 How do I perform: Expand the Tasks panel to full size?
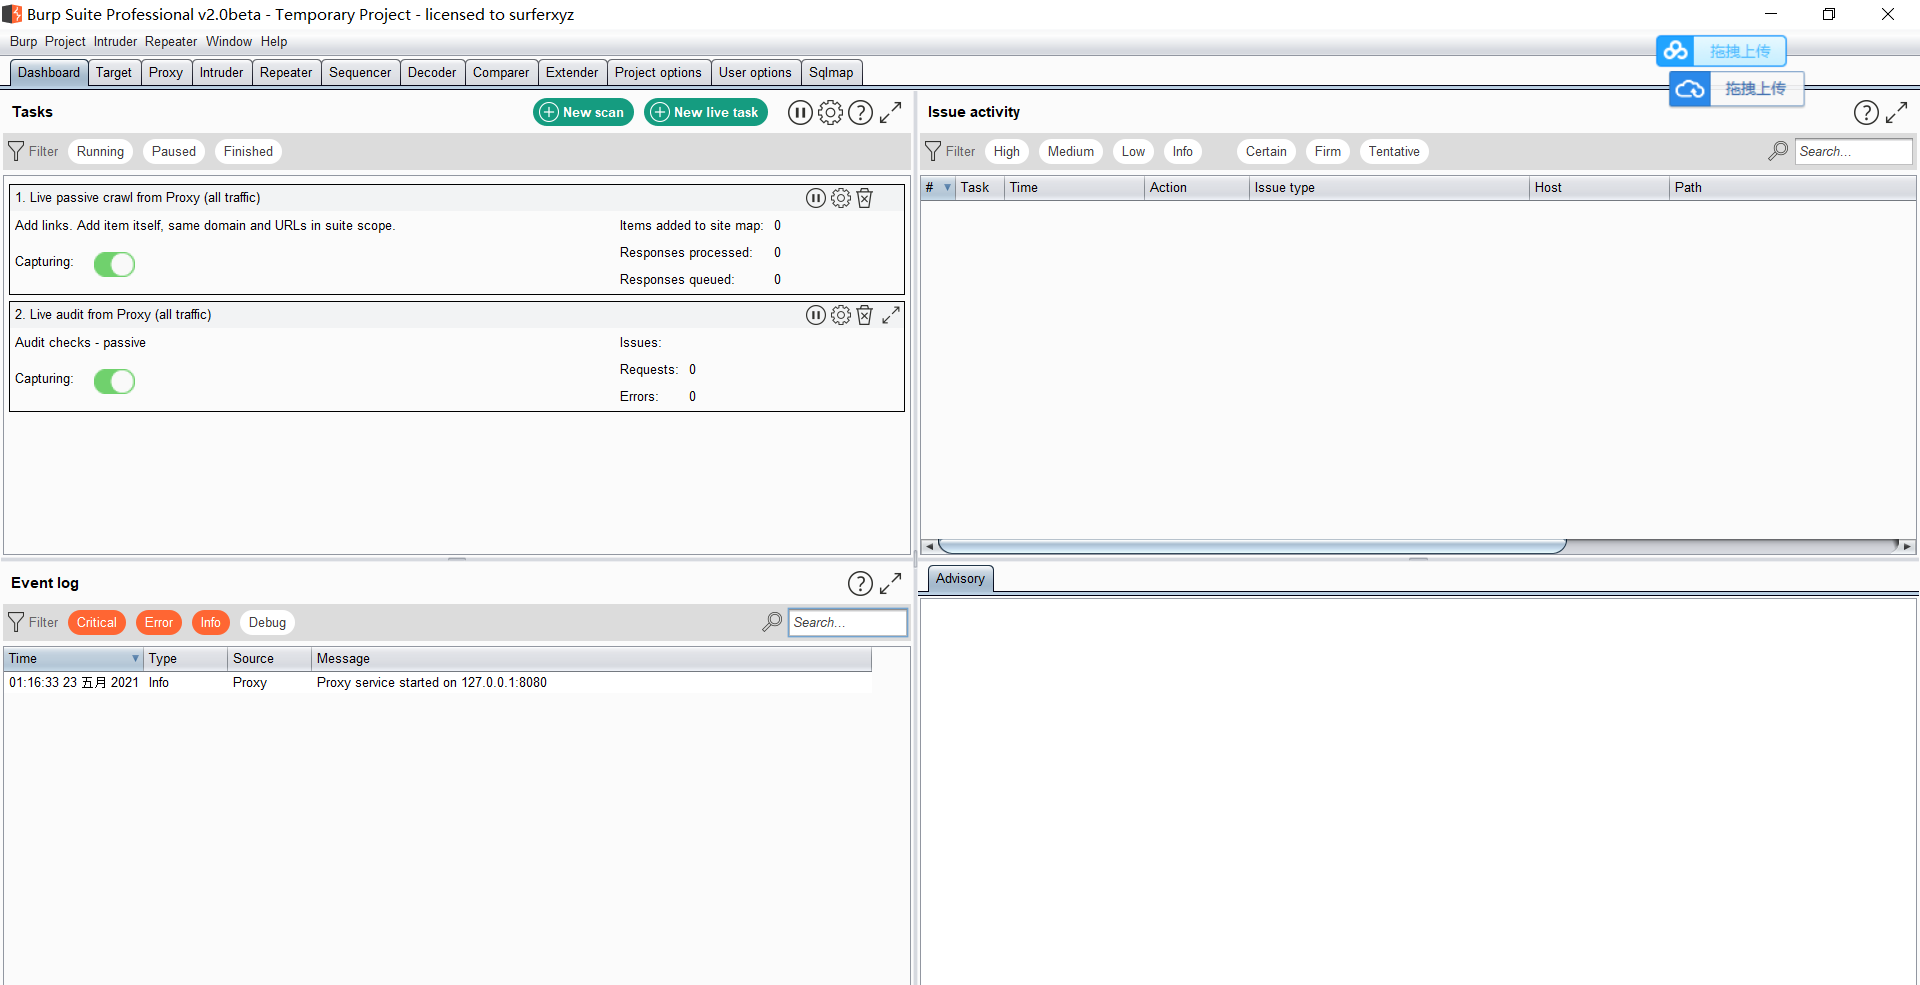tap(890, 112)
